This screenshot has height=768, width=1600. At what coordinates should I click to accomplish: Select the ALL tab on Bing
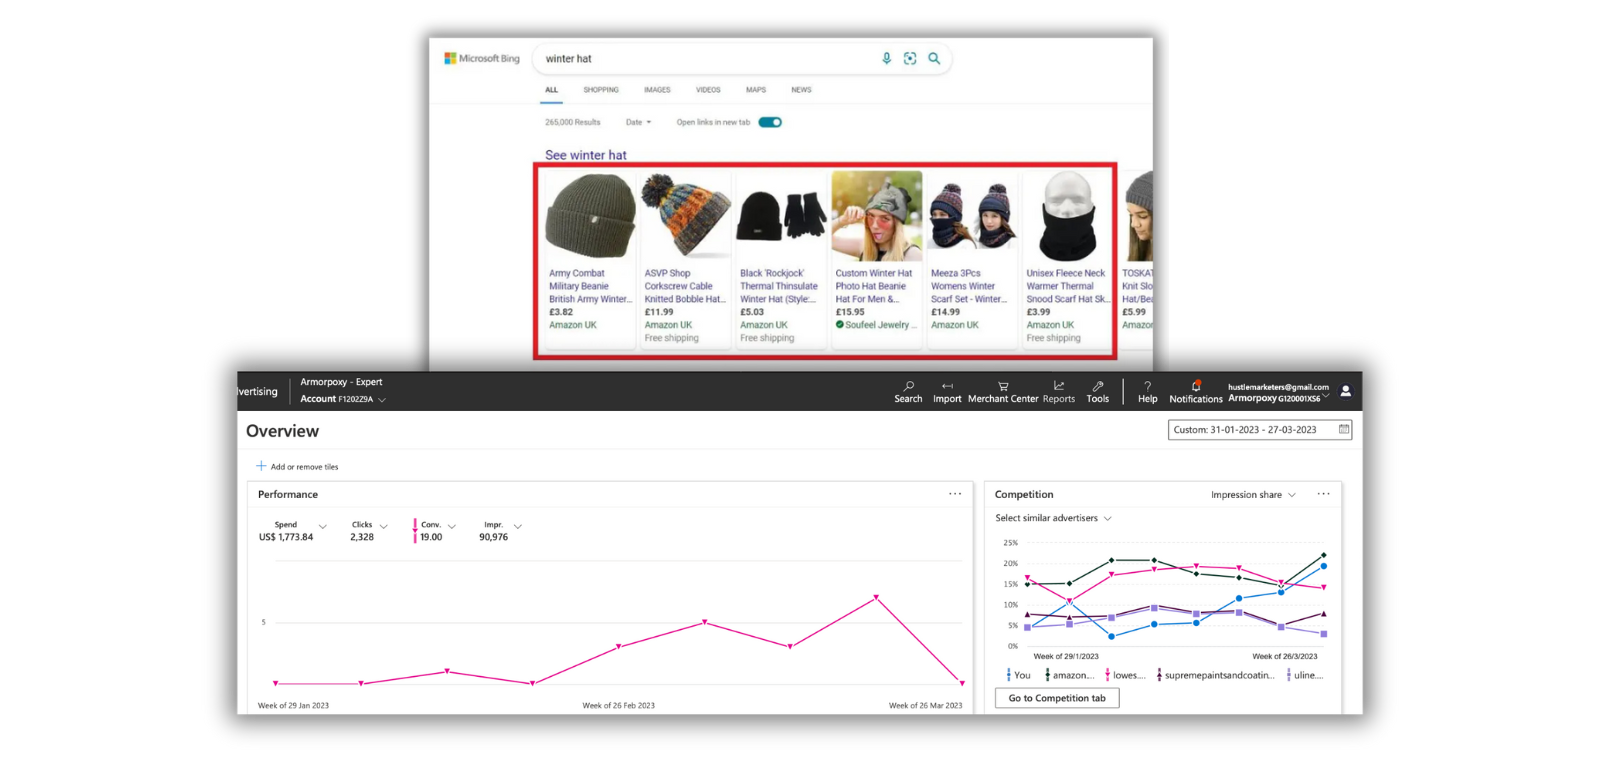pos(551,90)
